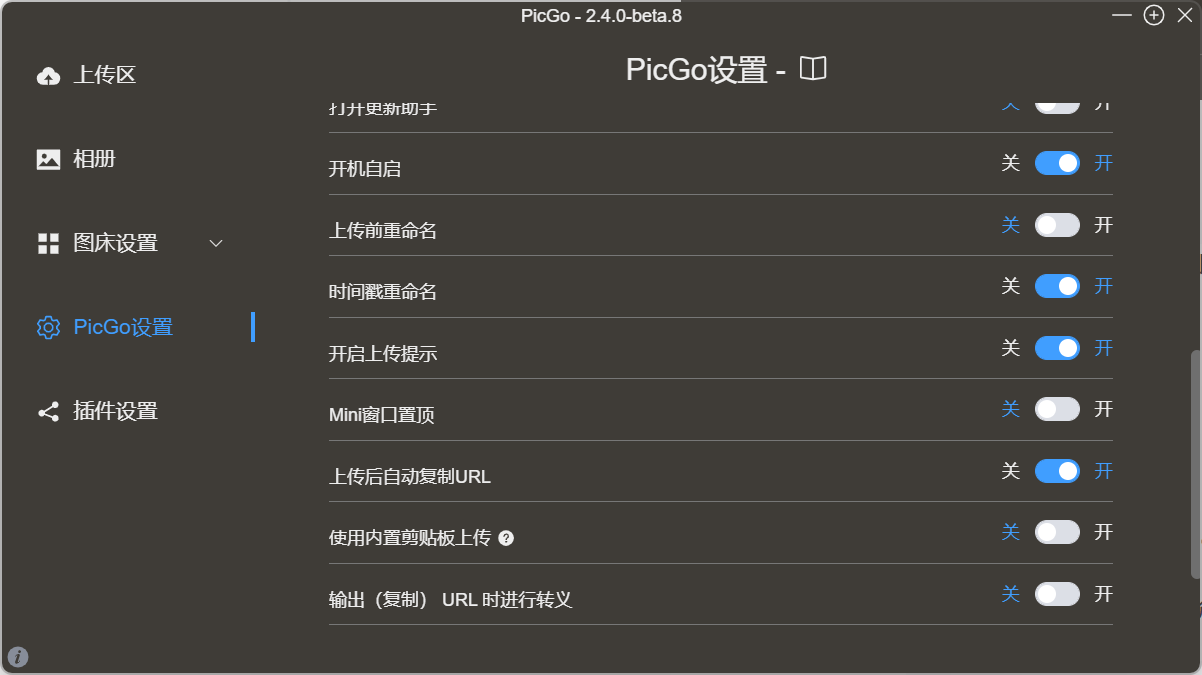Go to 相册 in sidebar
The height and width of the screenshot is (675, 1202).
(x=94, y=159)
